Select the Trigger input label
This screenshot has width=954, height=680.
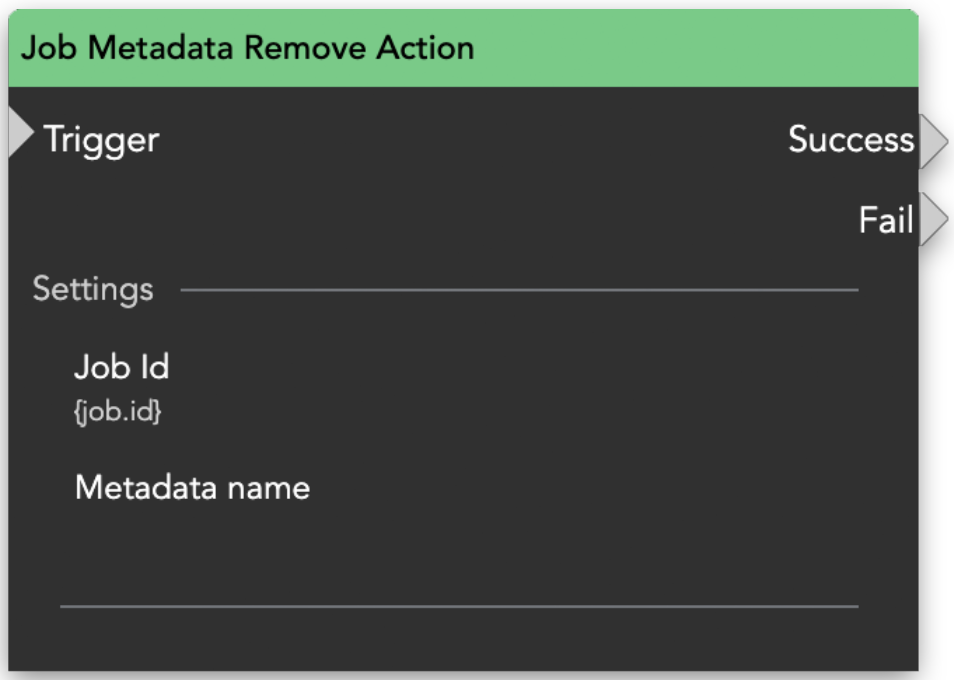[101, 139]
